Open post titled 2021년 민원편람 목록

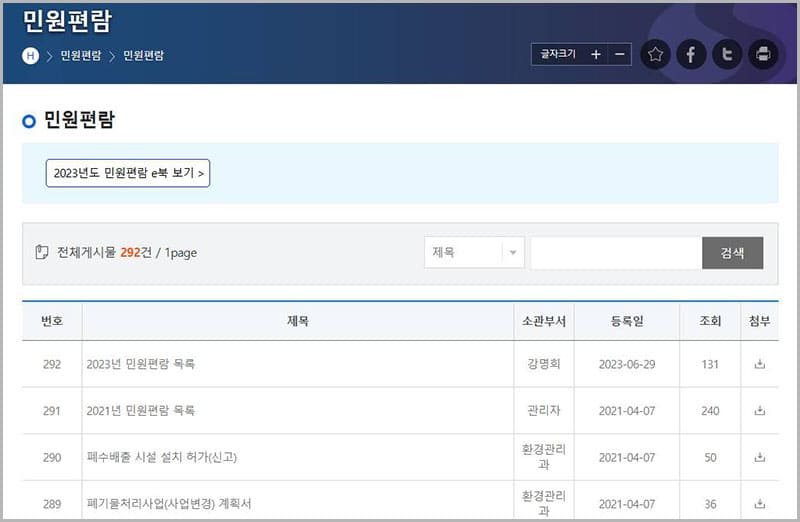click(x=141, y=410)
